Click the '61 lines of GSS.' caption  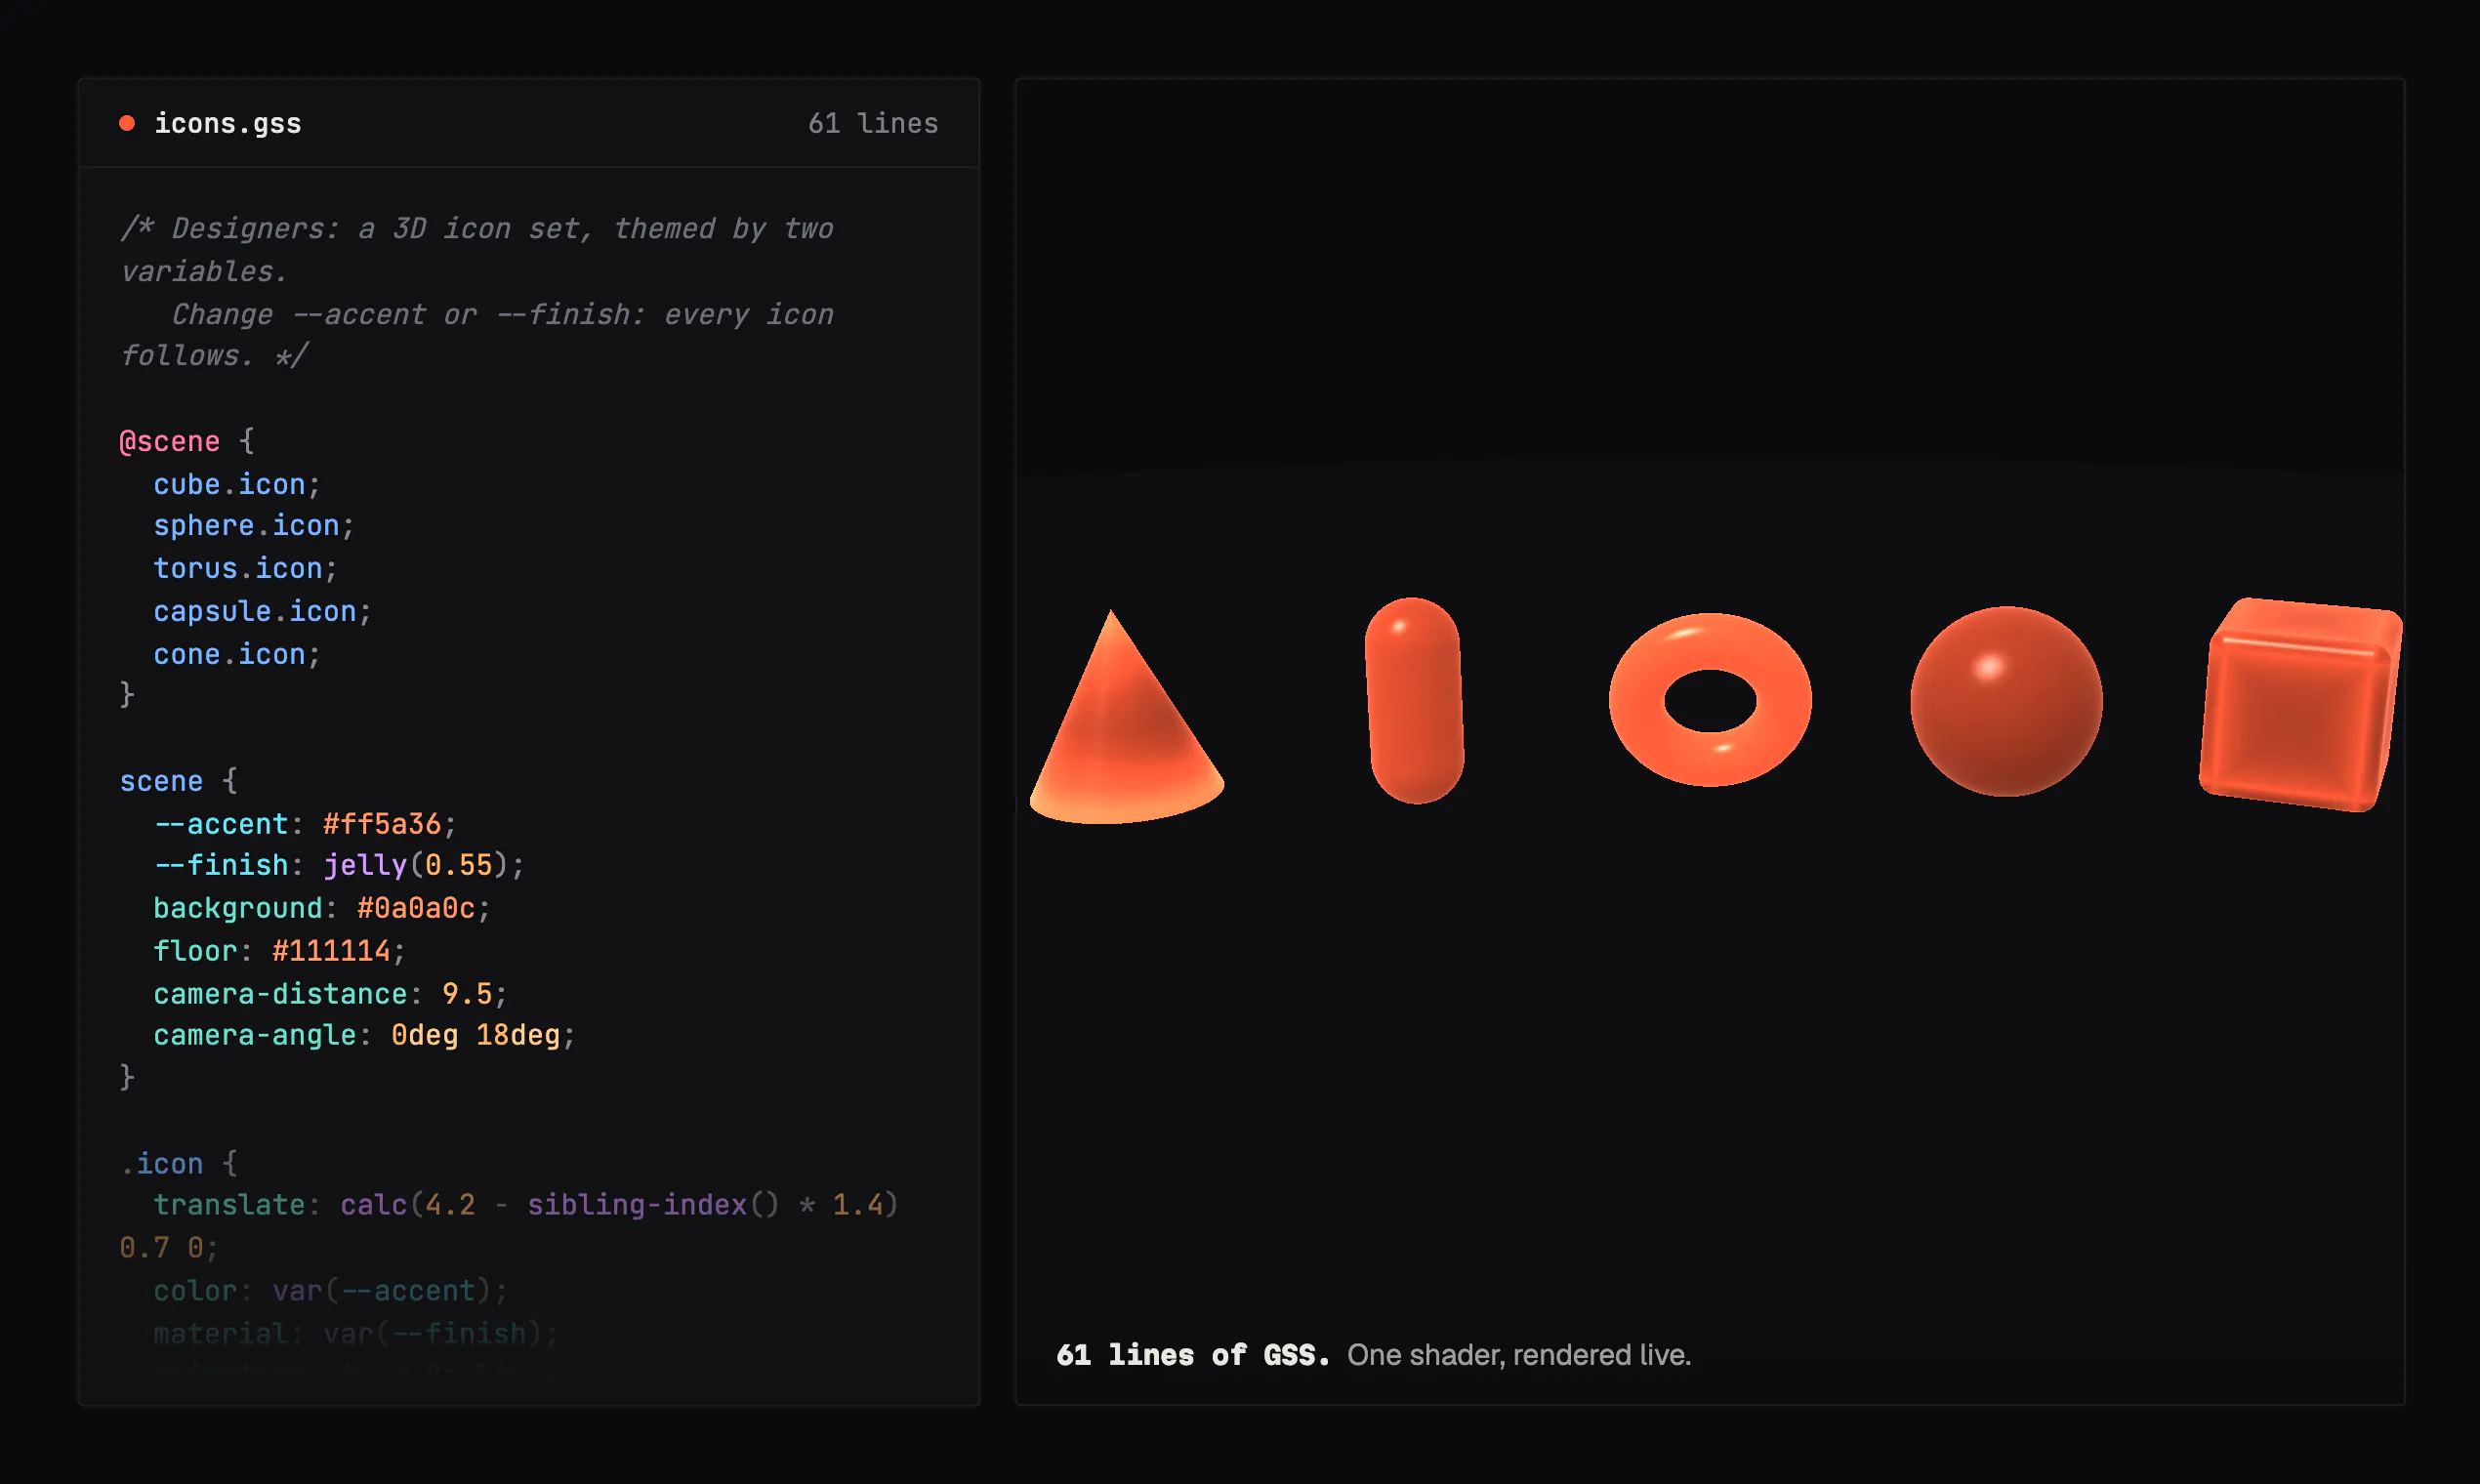click(1193, 1355)
